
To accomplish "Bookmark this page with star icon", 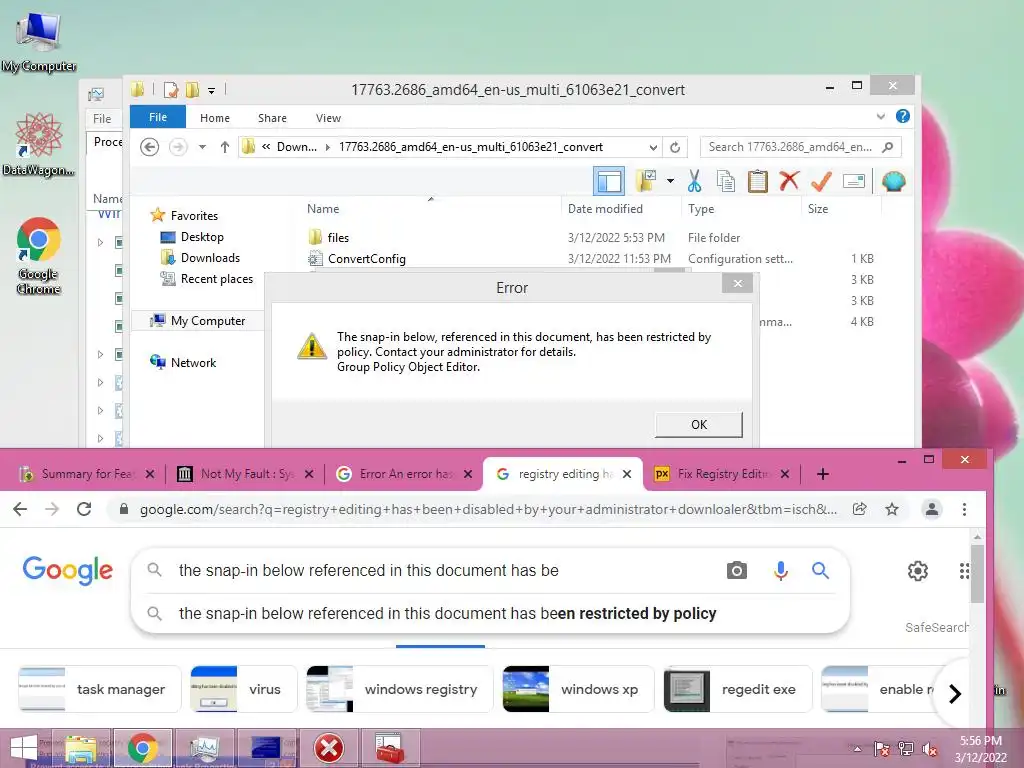I will click(892, 509).
